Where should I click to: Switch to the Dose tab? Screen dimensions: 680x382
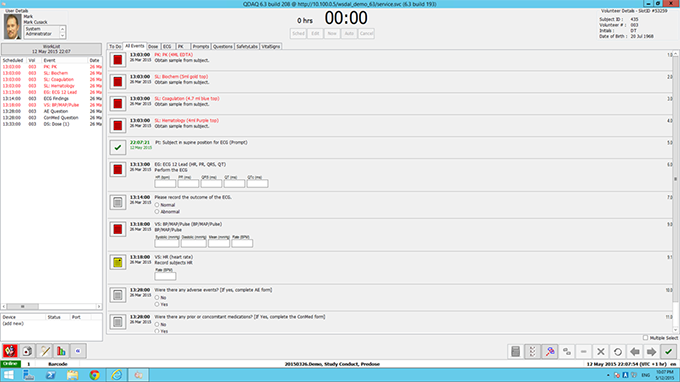pyautogui.click(x=153, y=46)
